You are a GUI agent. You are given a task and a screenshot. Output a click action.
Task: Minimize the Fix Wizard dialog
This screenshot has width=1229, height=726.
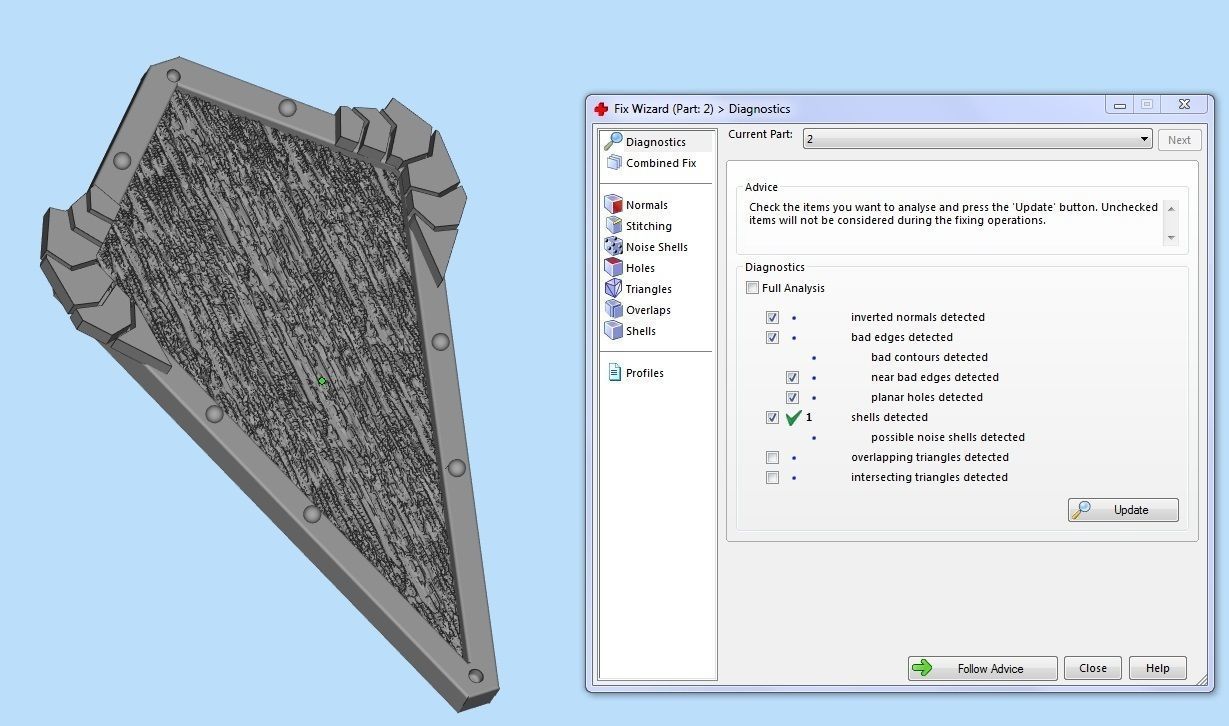coord(1120,105)
